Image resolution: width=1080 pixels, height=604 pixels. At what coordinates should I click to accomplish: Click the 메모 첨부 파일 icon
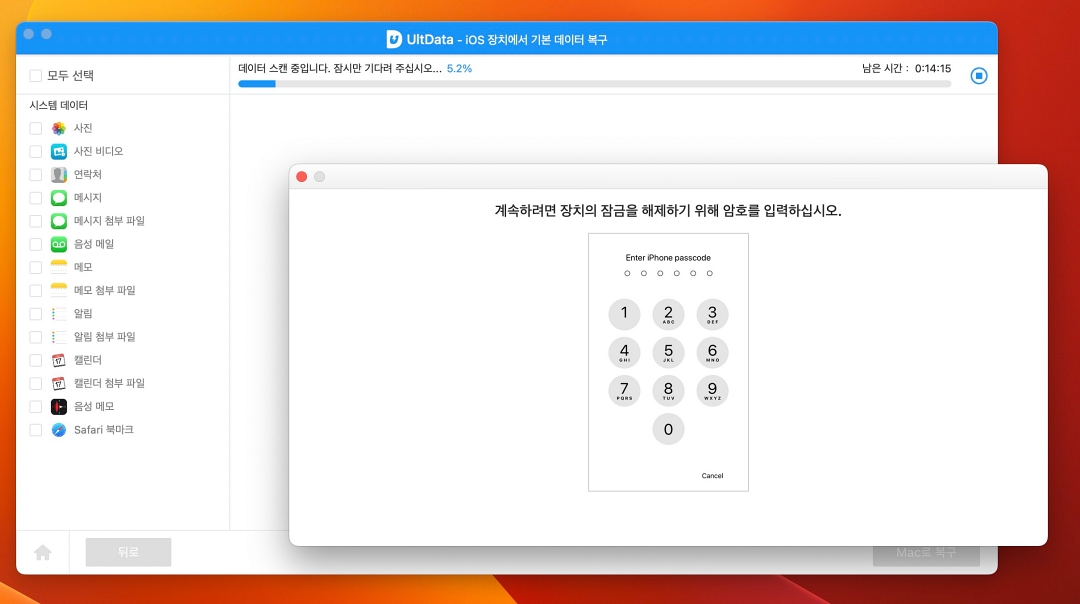[59, 291]
